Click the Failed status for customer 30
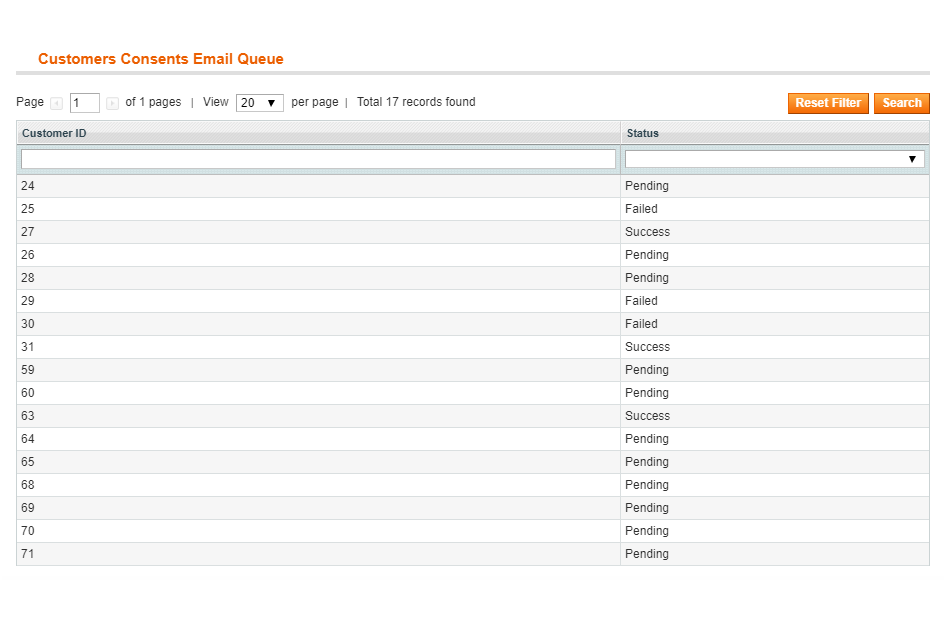947x636 pixels. (x=641, y=324)
